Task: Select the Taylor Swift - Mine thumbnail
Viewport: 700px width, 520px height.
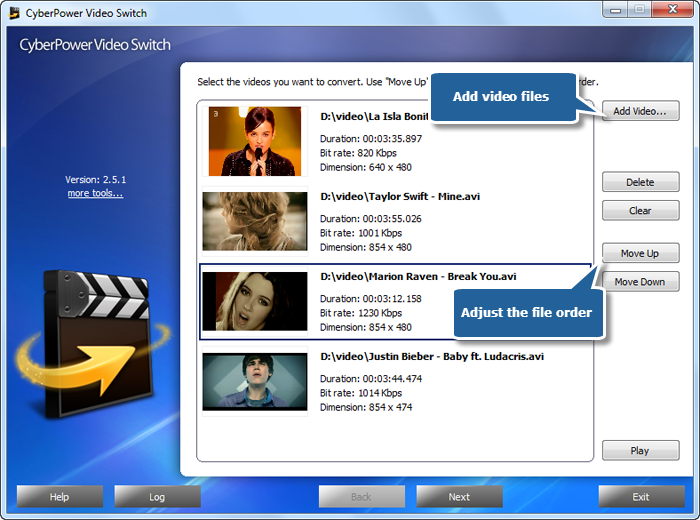Action: tap(255, 221)
